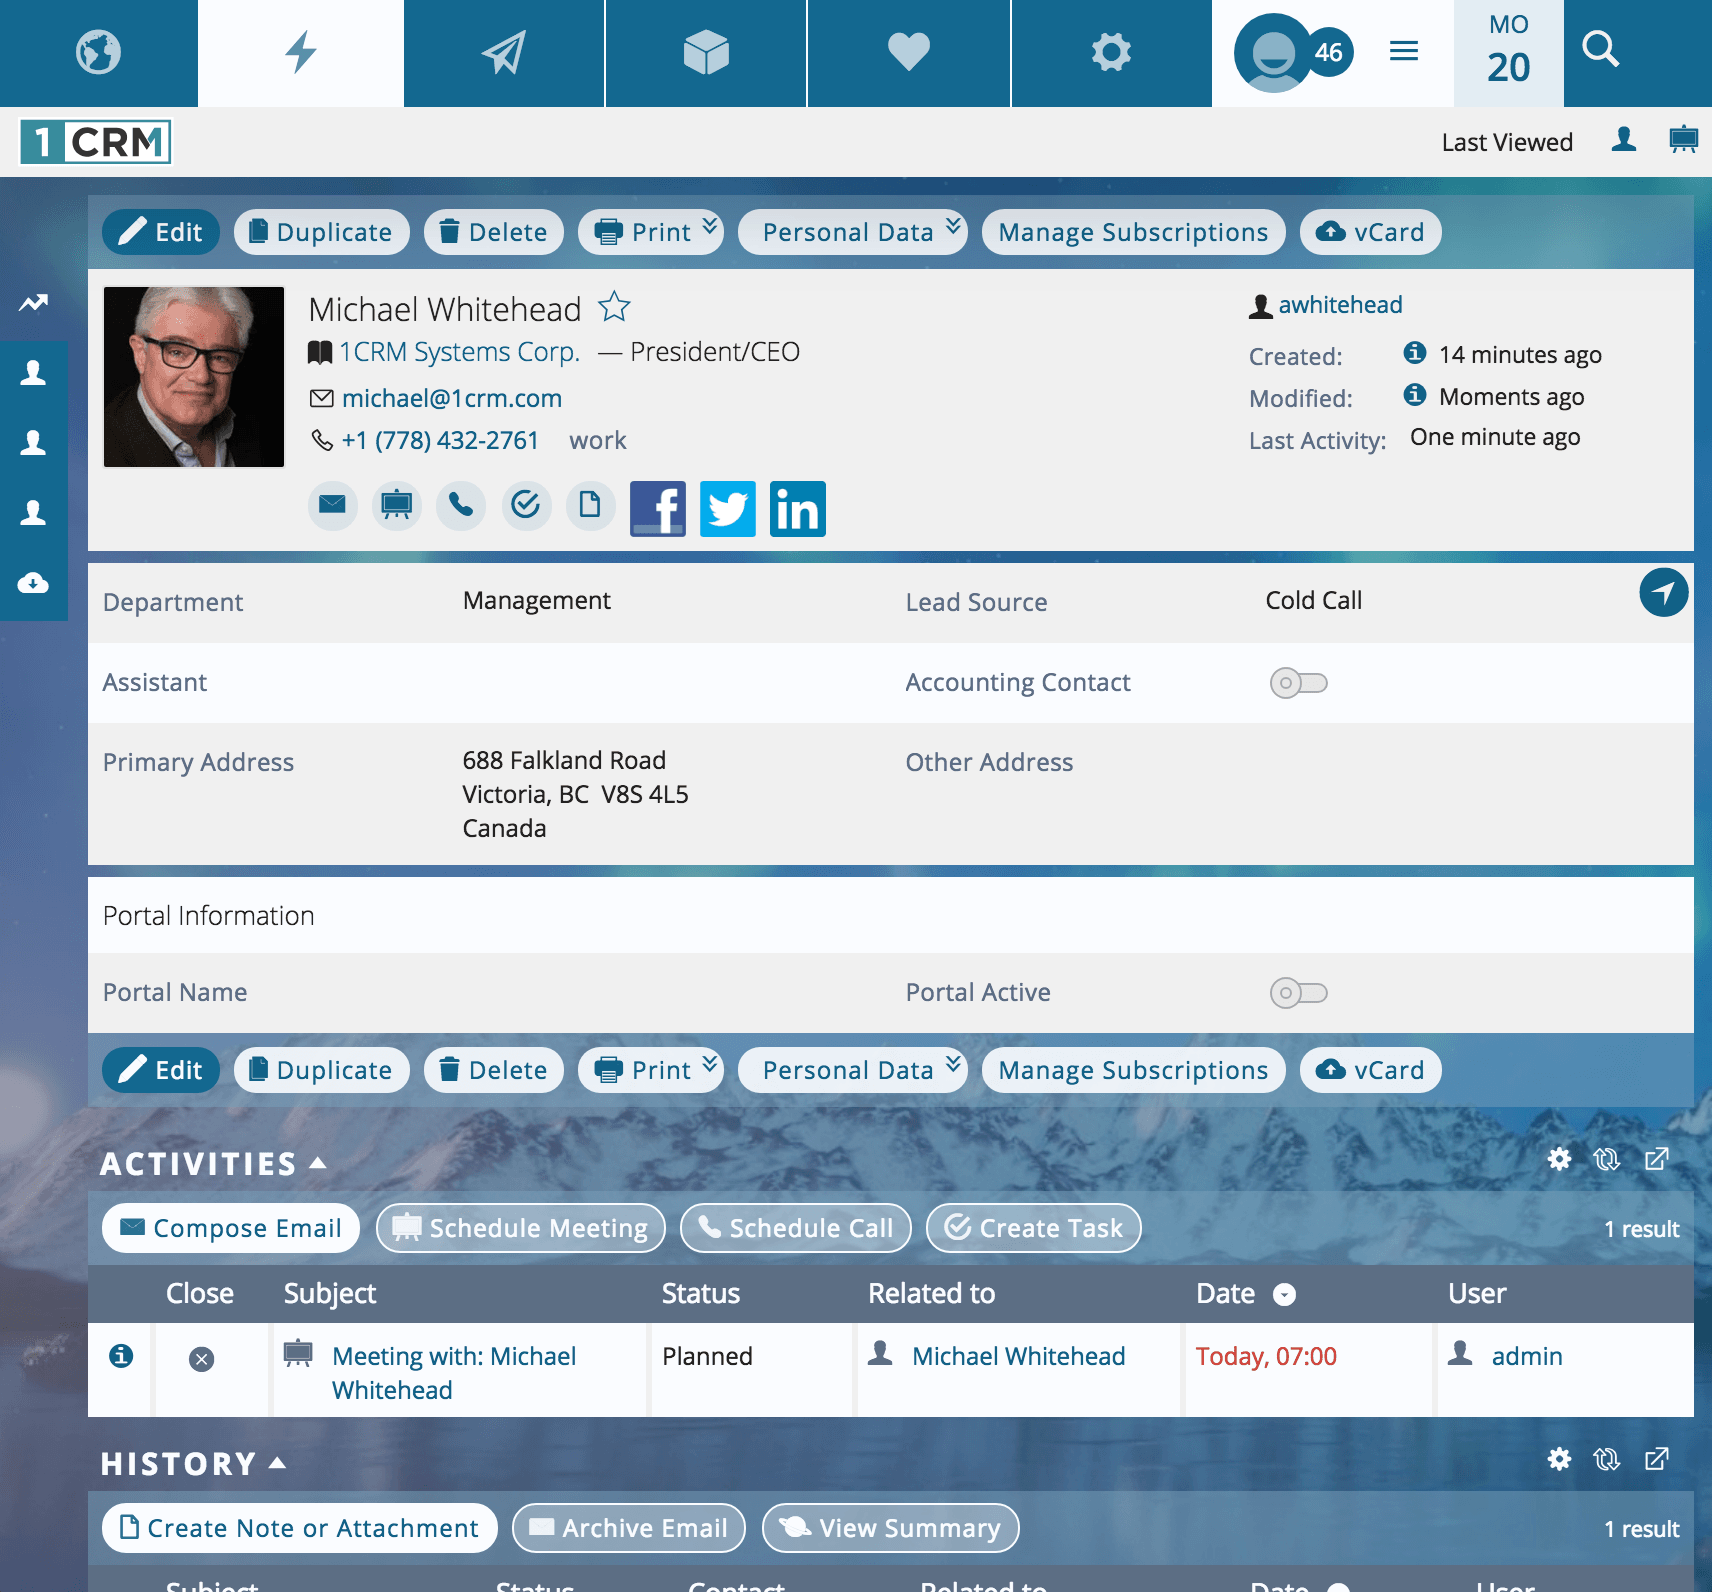Click the phone number +1 (778) 432-2761
Image resolution: width=1712 pixels, height=1592 pixels.
440,440
